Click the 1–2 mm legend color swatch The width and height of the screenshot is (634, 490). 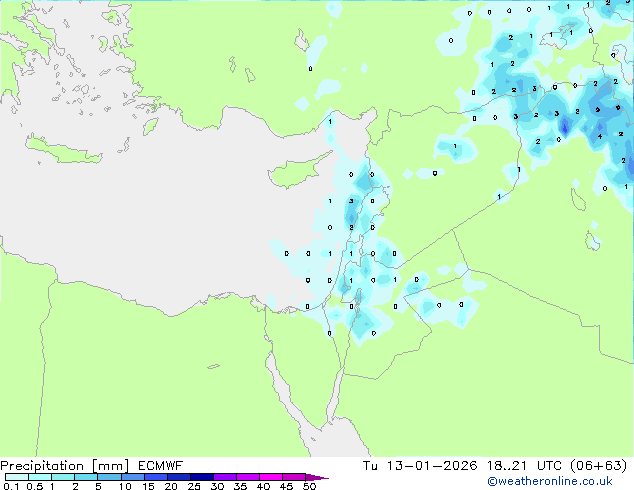pyautogui.click(x=63, y=477)
